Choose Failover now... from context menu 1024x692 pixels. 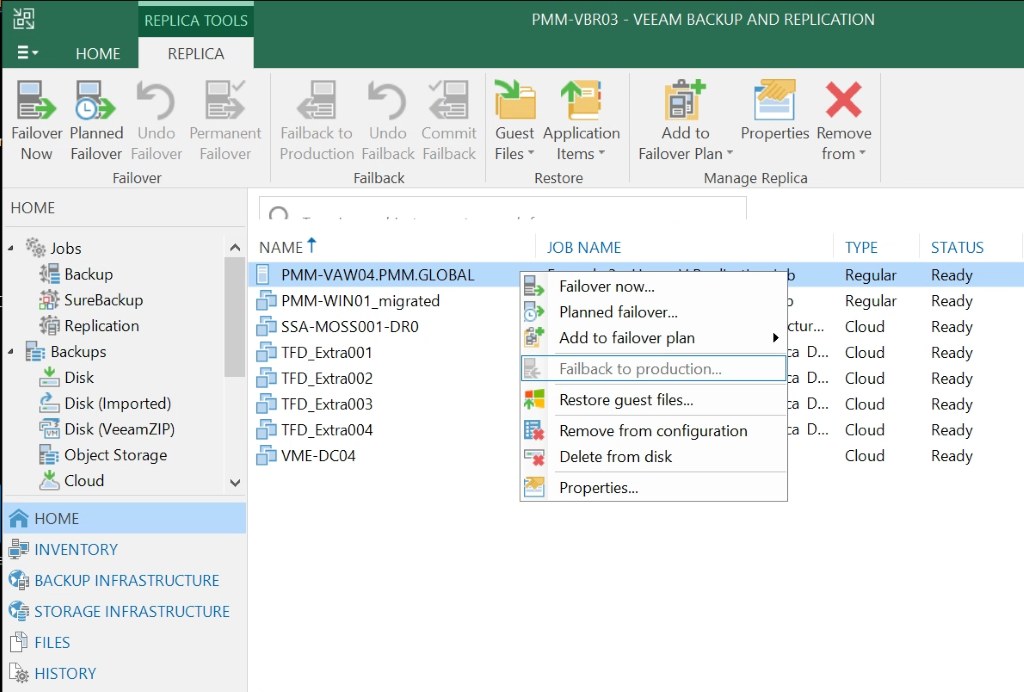(x=653, y=286)
